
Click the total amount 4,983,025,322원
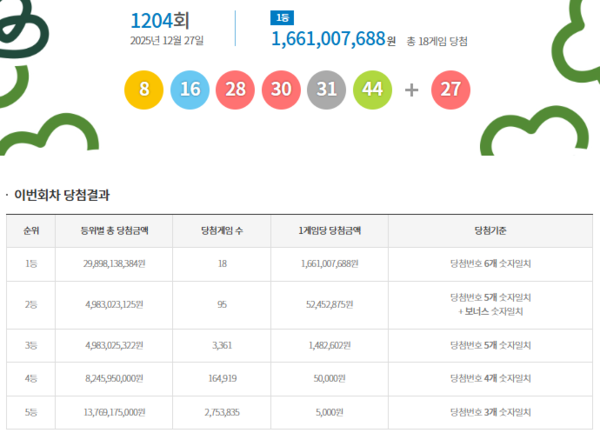pos(114,346)
